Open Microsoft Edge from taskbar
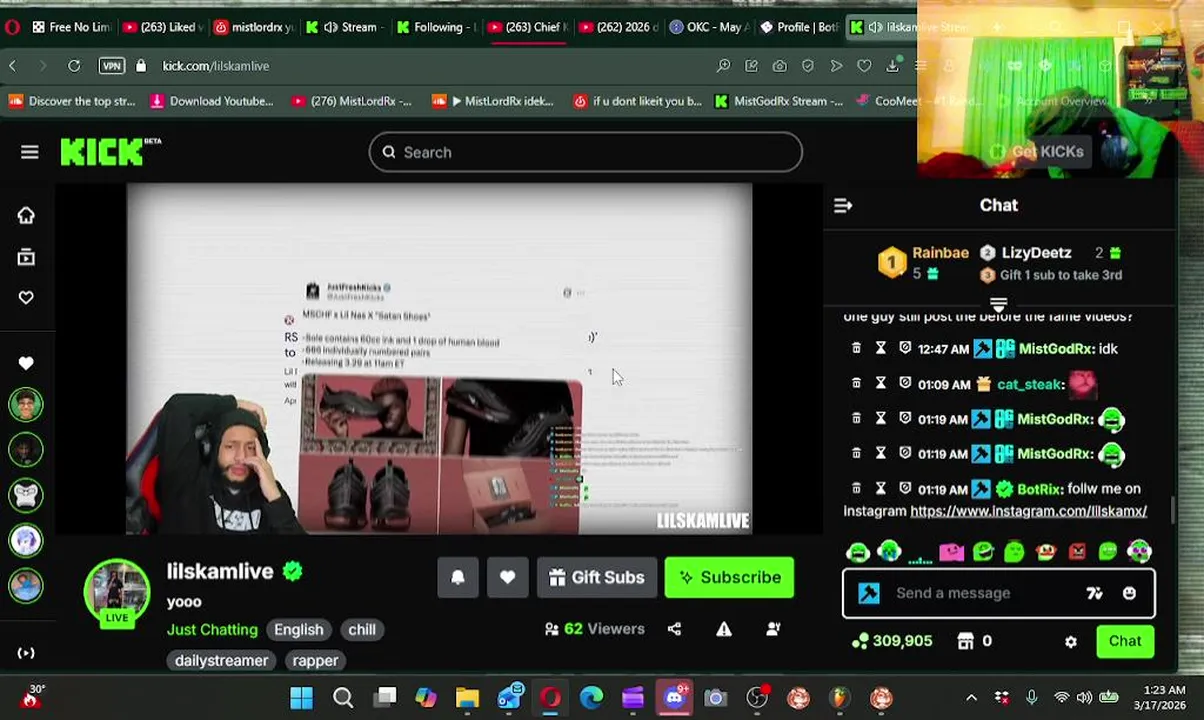The image size is (1204, 720). click(591, 698)
